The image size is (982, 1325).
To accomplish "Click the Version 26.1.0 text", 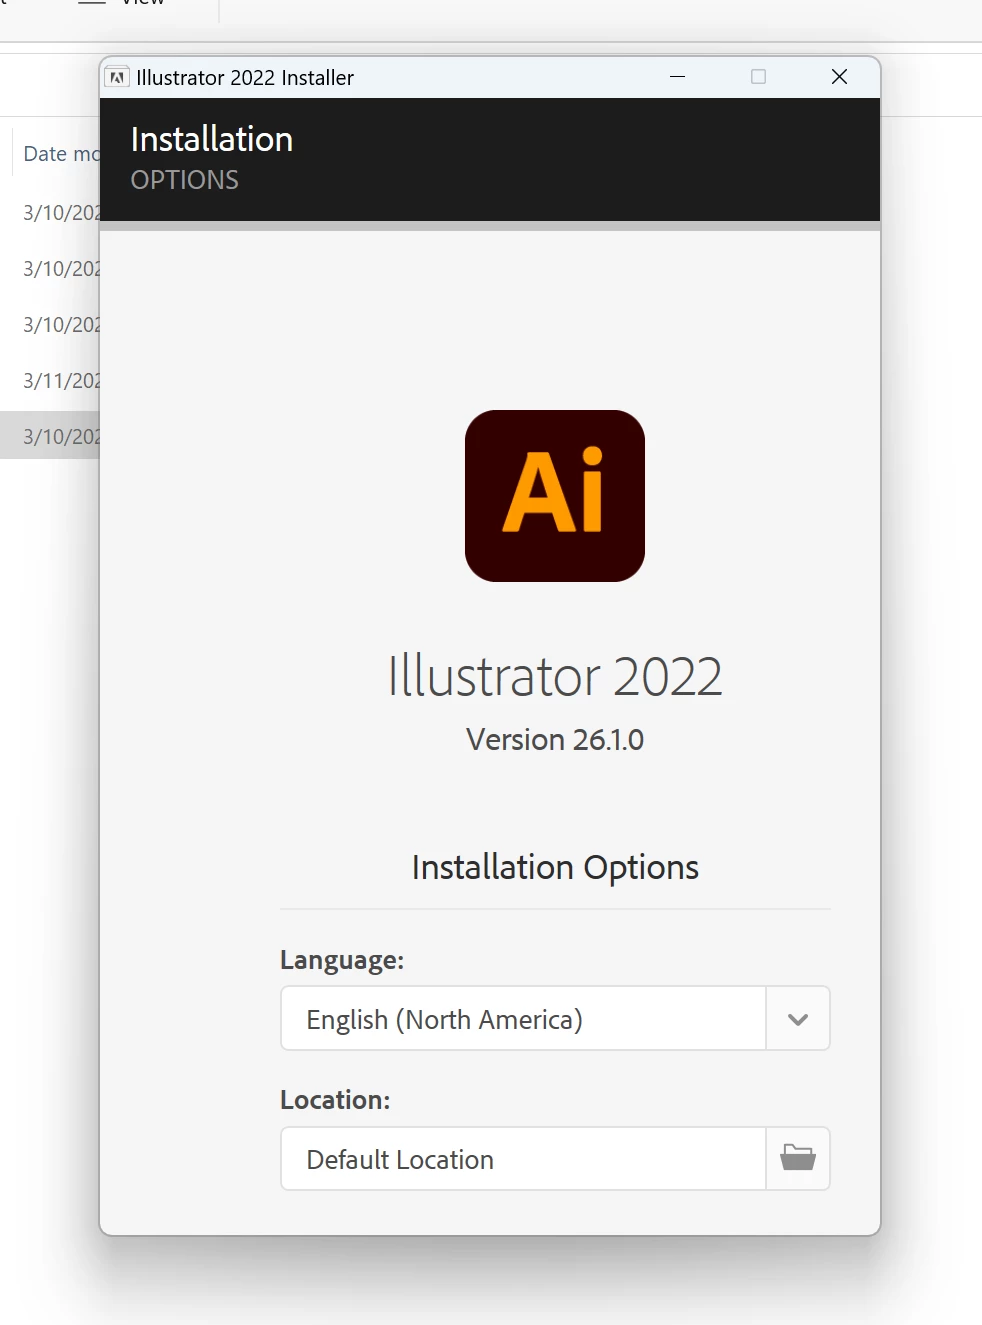I will click(555, 740).
